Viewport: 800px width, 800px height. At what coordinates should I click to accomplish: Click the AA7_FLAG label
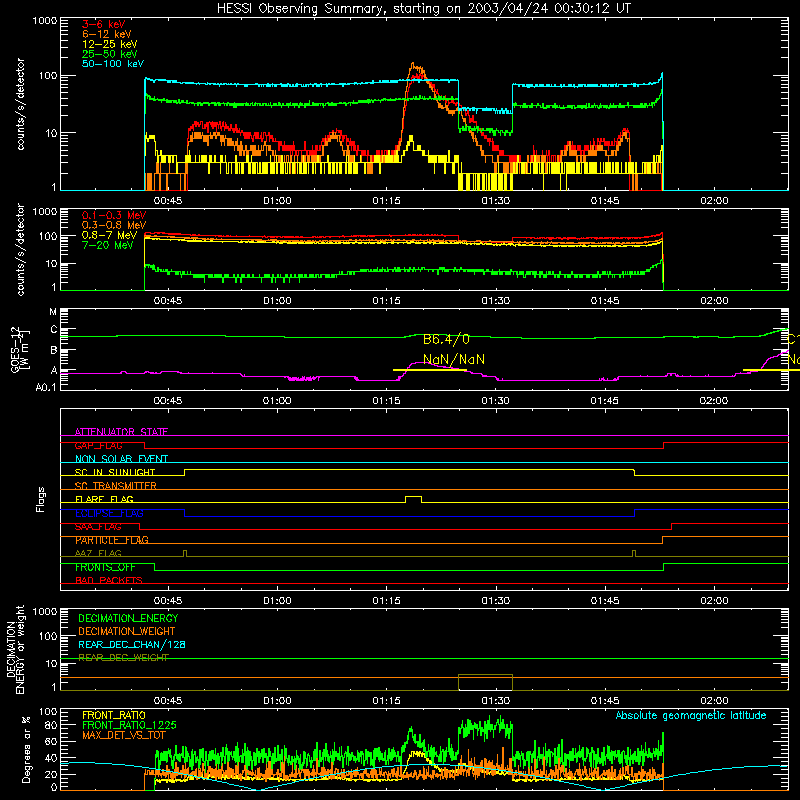[x=98, y=553]
